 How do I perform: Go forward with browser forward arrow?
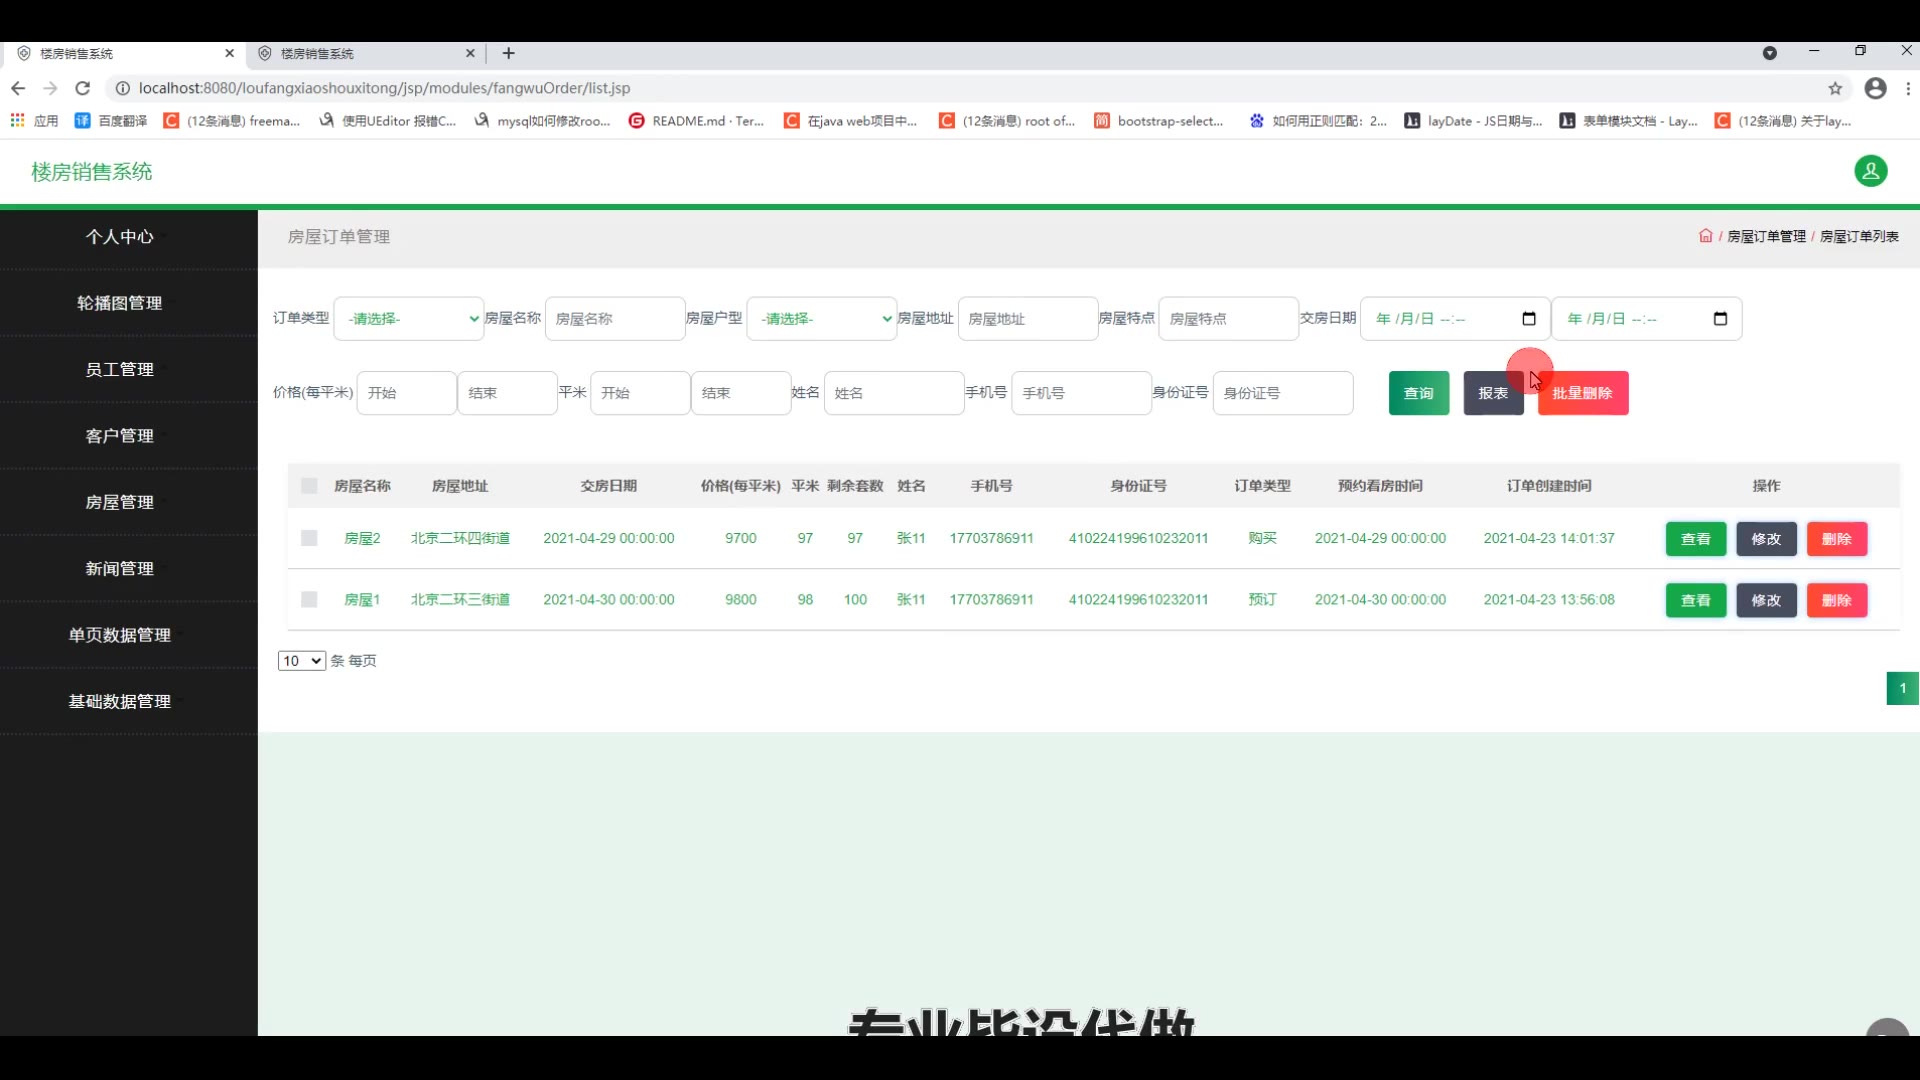(50, 88)
